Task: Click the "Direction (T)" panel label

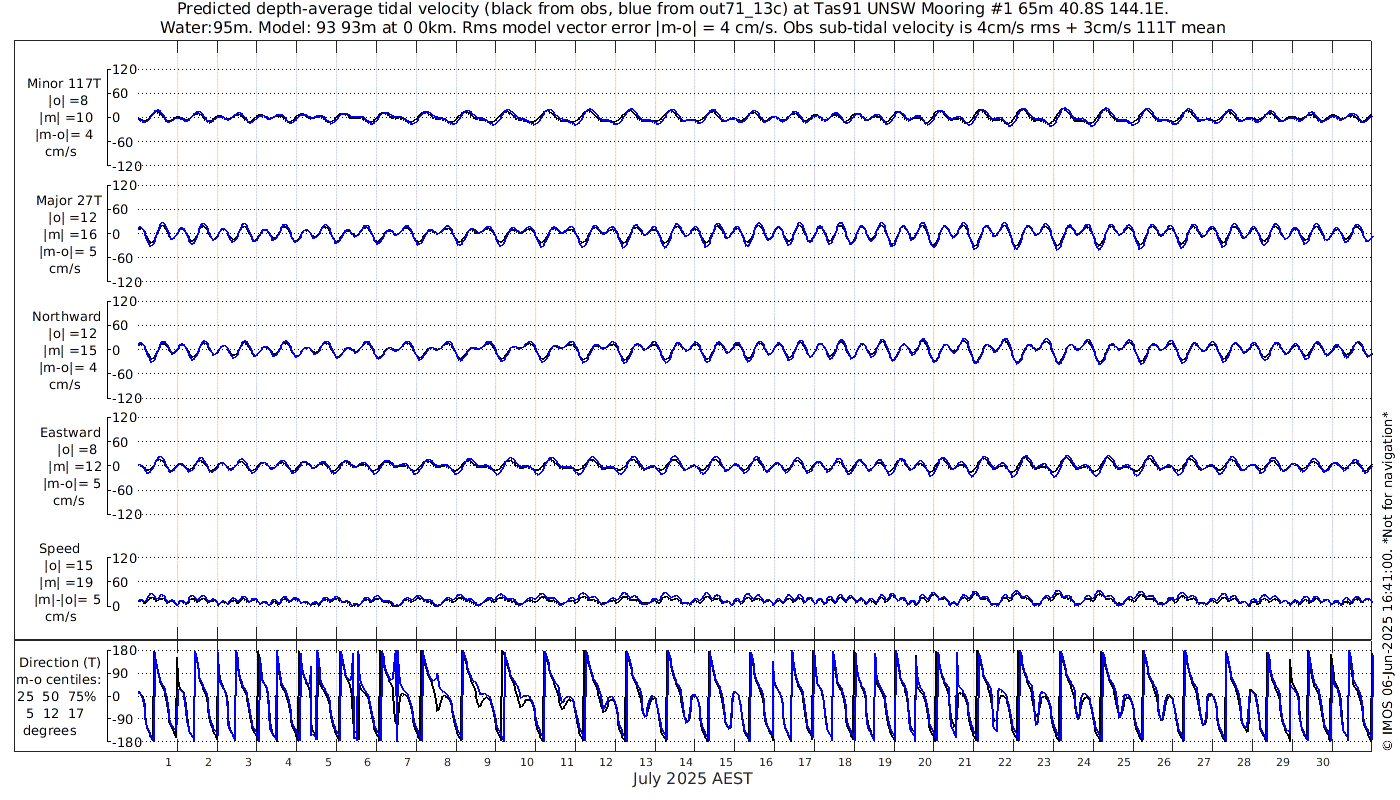Action: [60, 662]
